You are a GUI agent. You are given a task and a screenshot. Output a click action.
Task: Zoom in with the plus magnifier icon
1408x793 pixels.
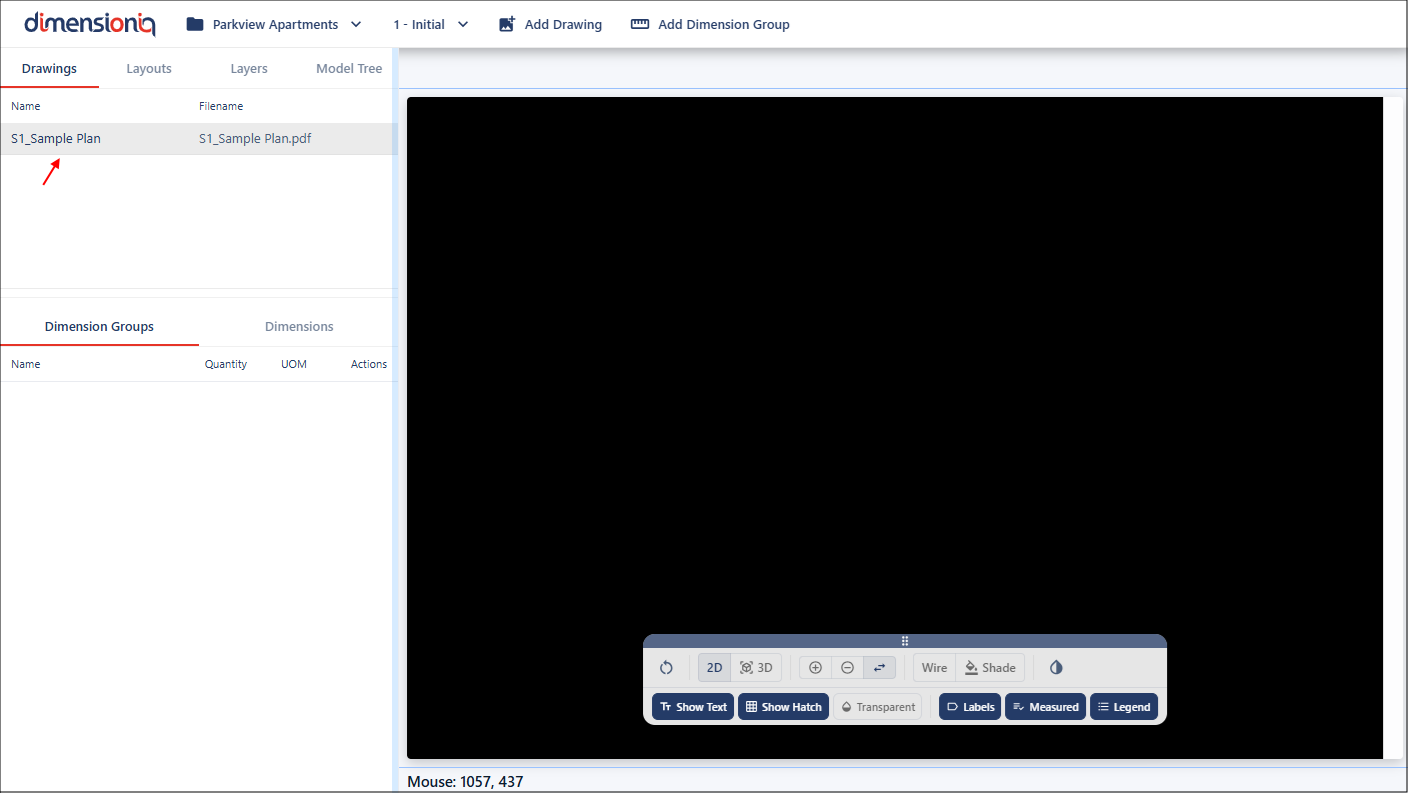(x=815, y=668)
